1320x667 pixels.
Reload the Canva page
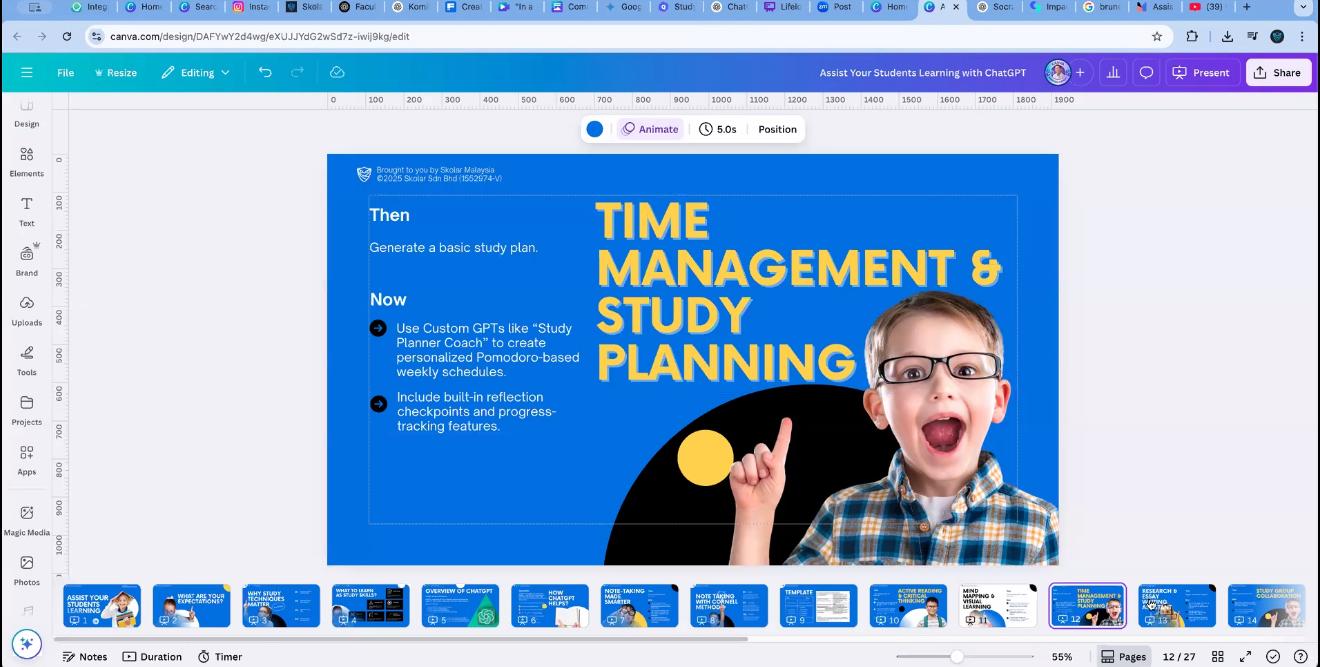[67, 36]
